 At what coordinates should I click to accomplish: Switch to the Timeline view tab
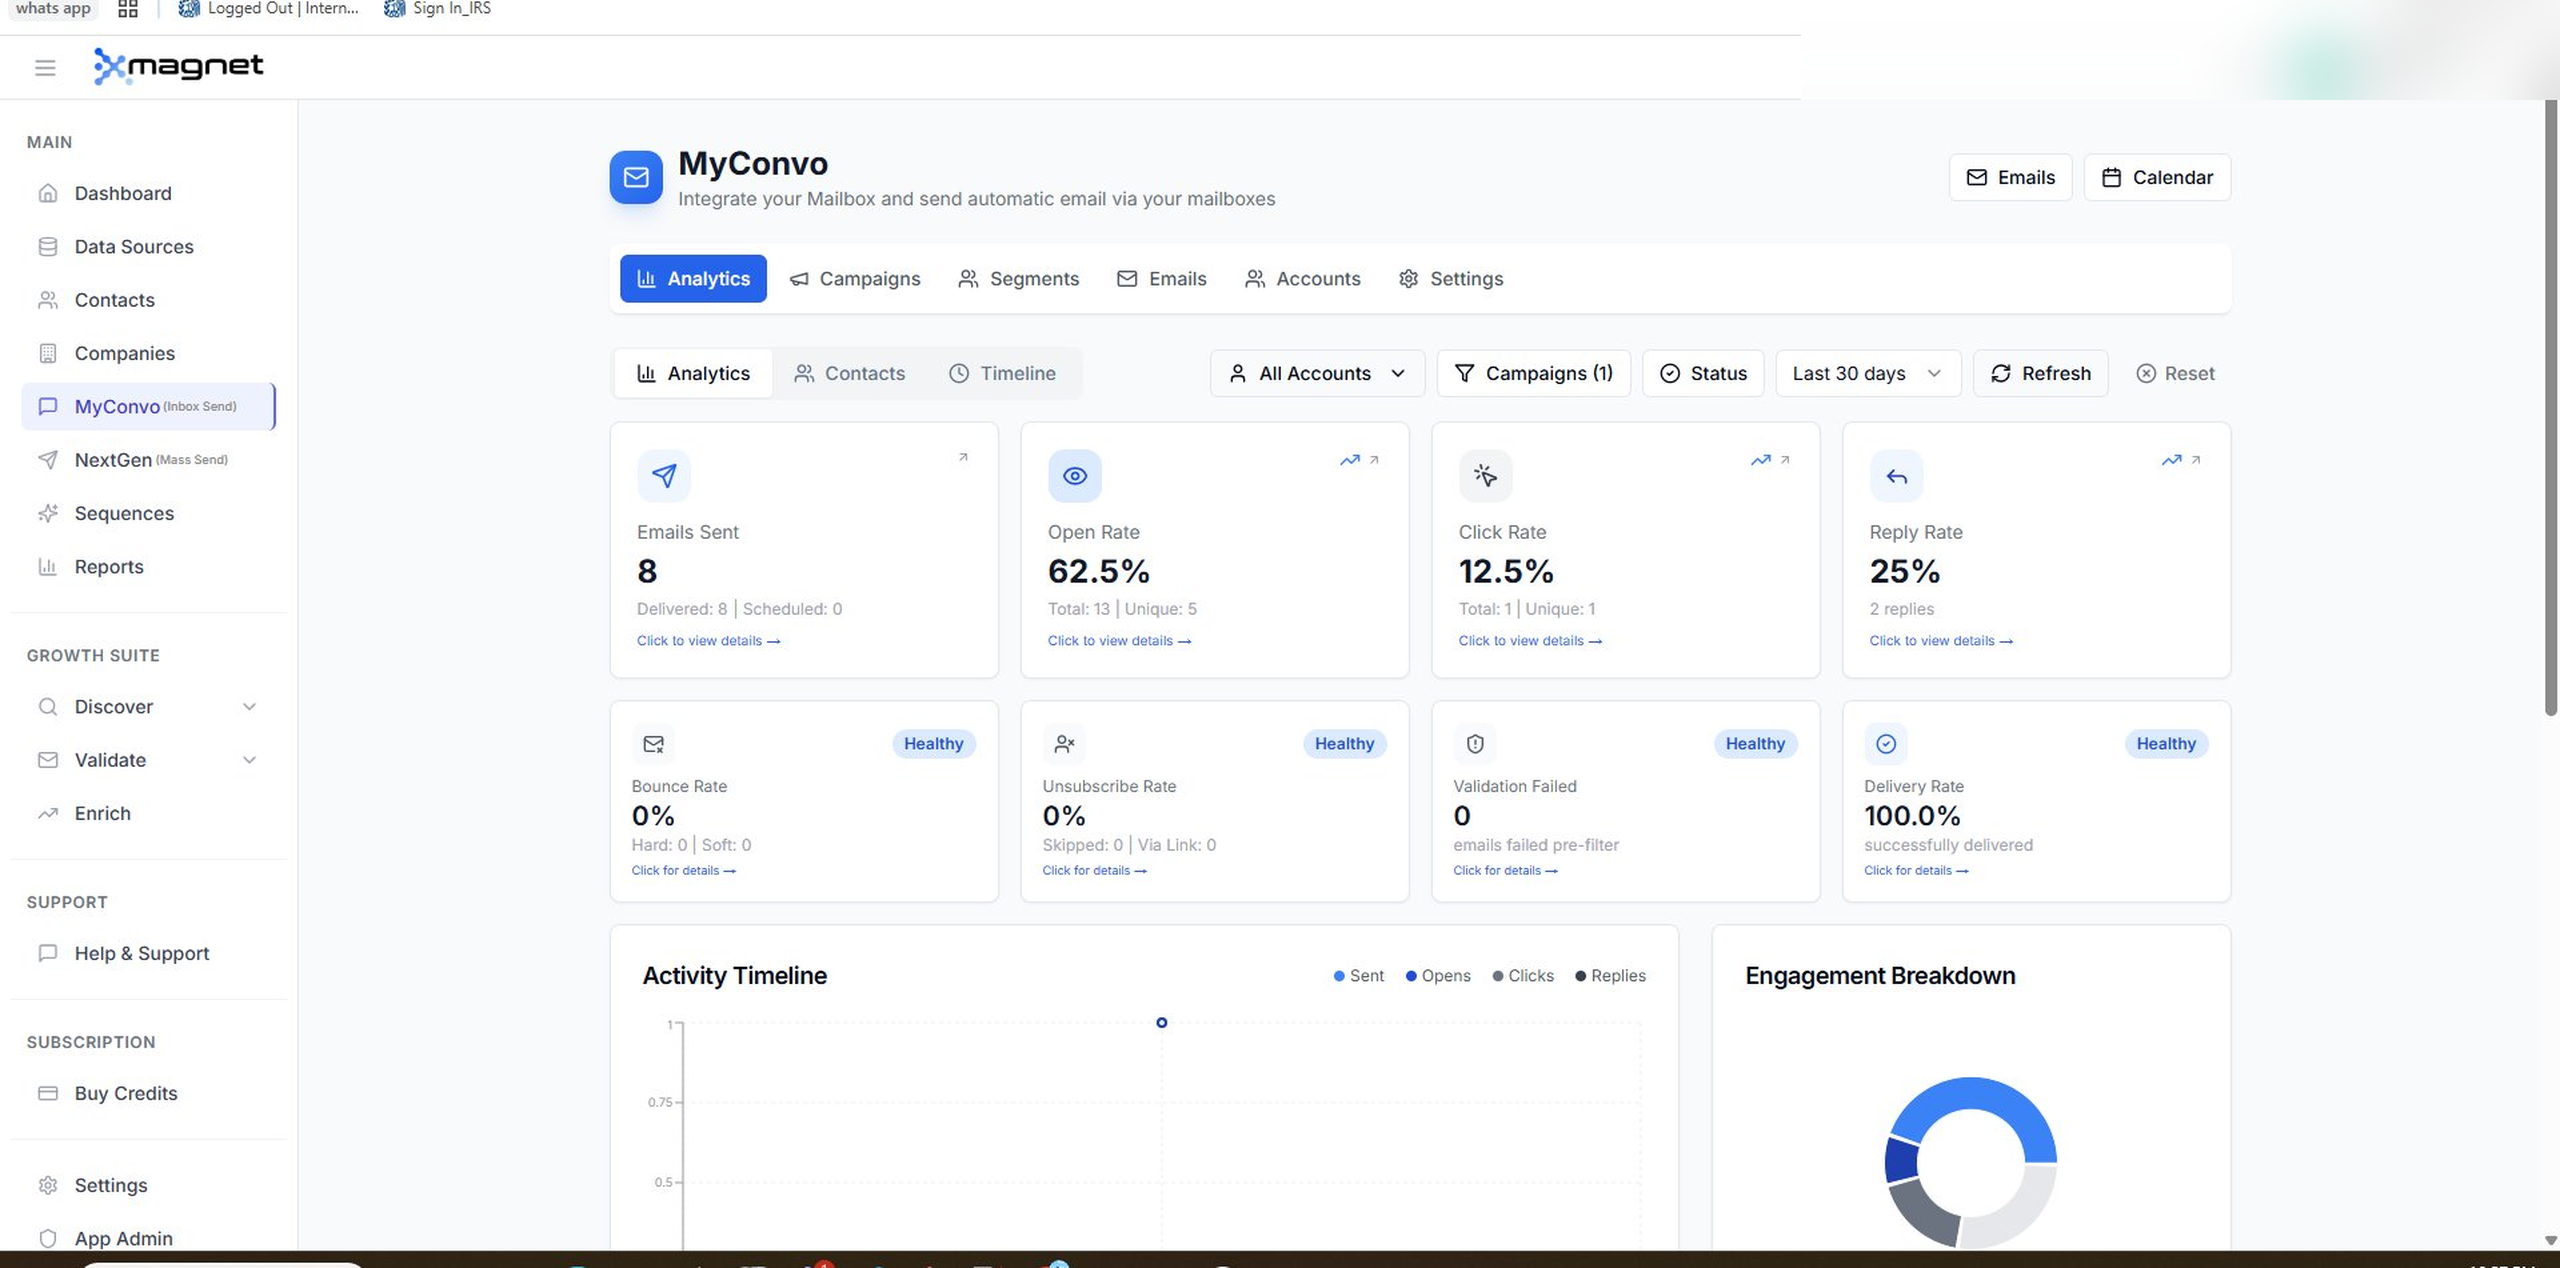(1002, 372)
